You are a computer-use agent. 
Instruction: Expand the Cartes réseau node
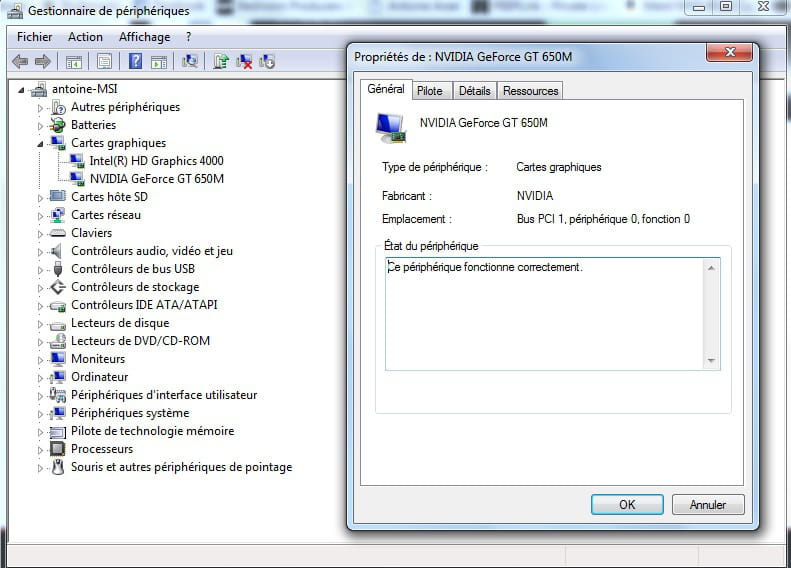pyautogui.click(x=40, y=216)
